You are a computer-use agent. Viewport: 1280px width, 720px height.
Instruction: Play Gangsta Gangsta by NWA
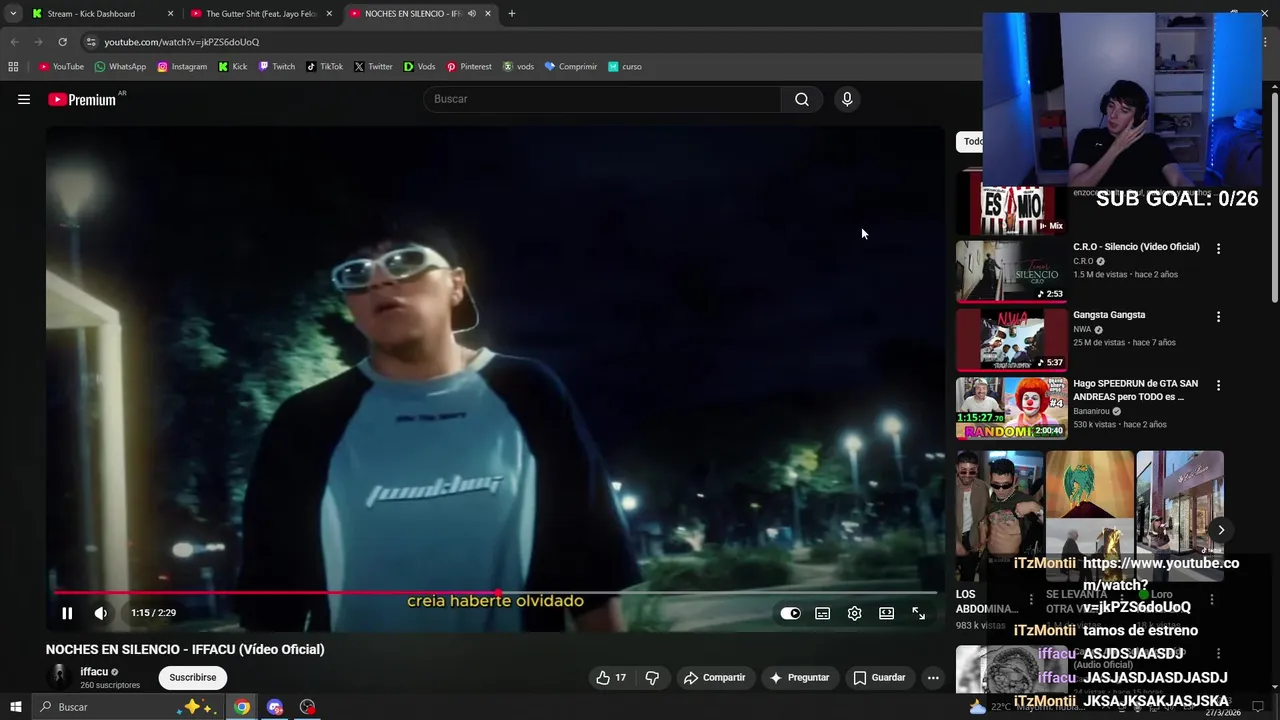point(1011,339)
